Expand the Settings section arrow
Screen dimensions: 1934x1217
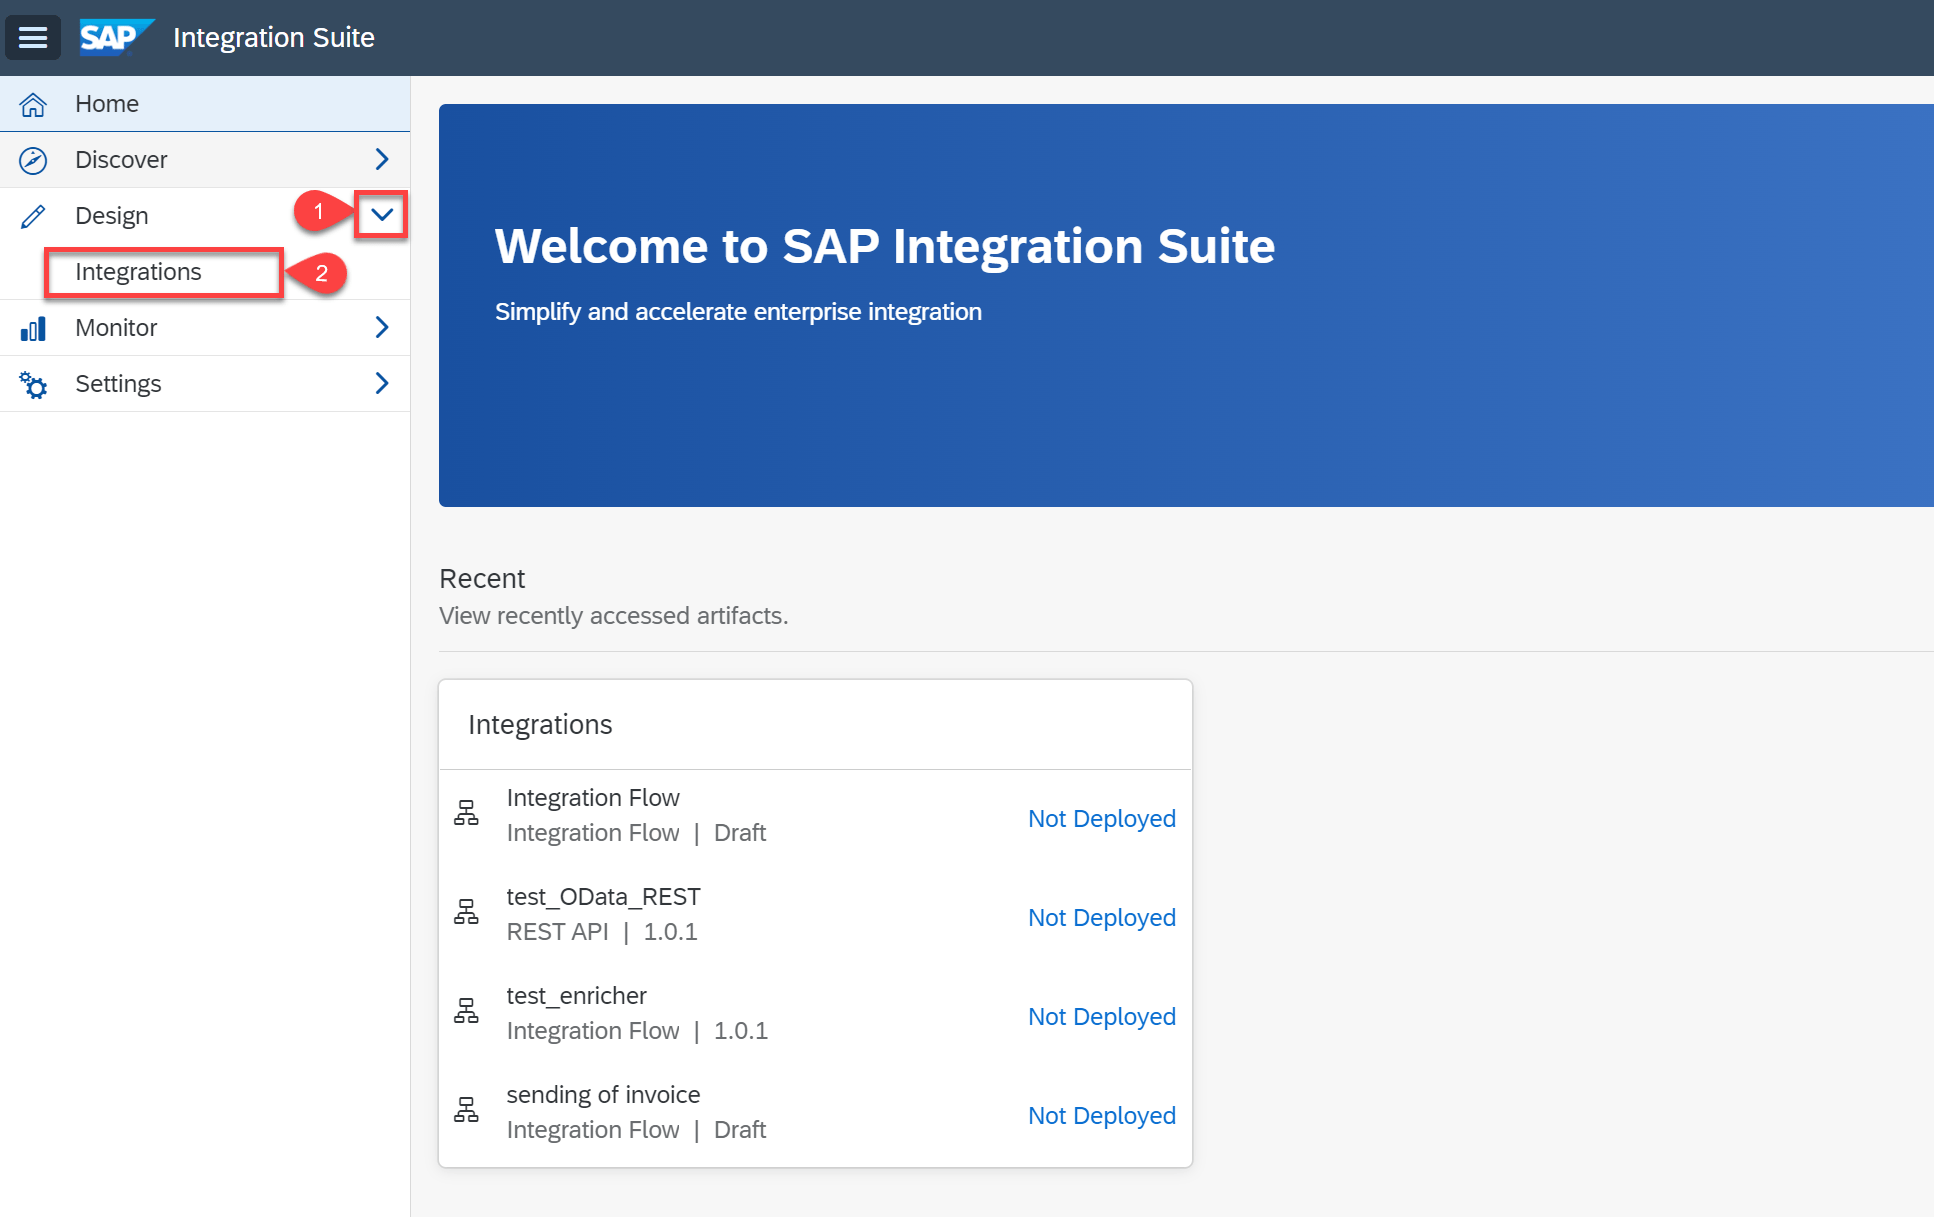(x=381, y=383)
